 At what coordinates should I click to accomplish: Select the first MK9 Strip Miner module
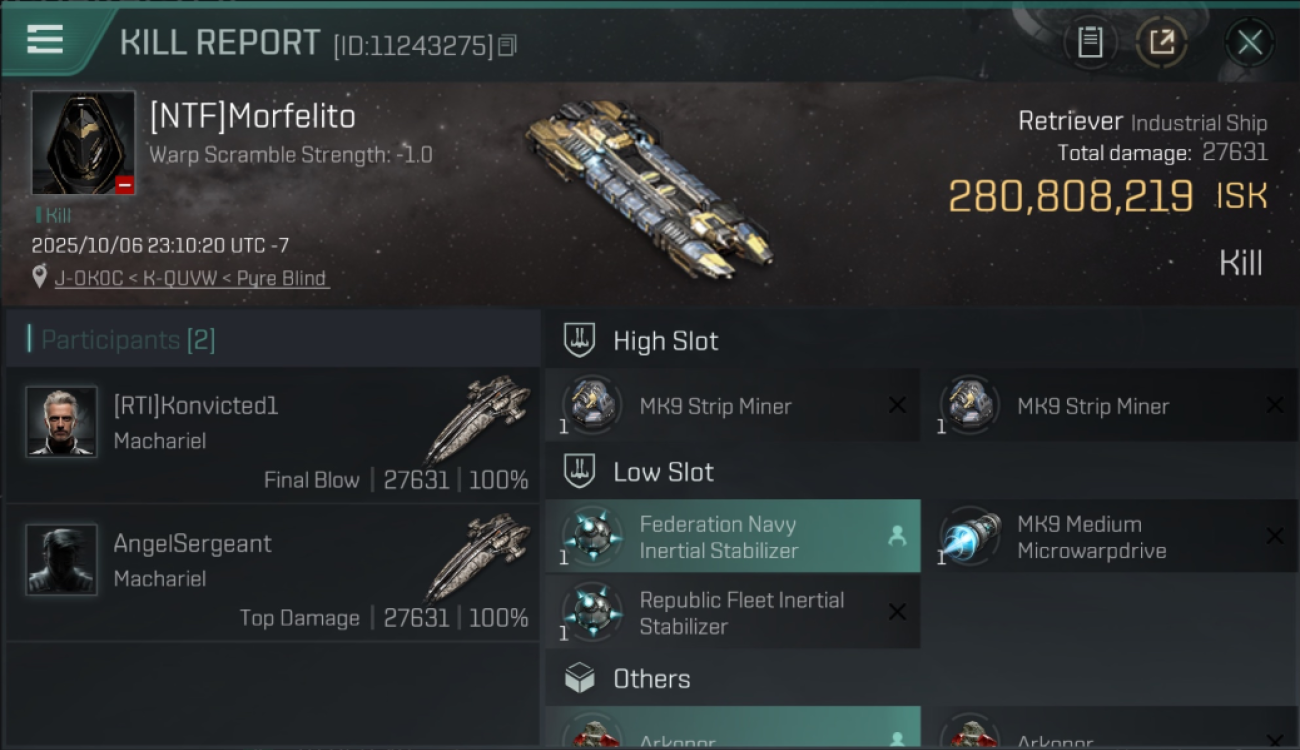coord(732,406)
